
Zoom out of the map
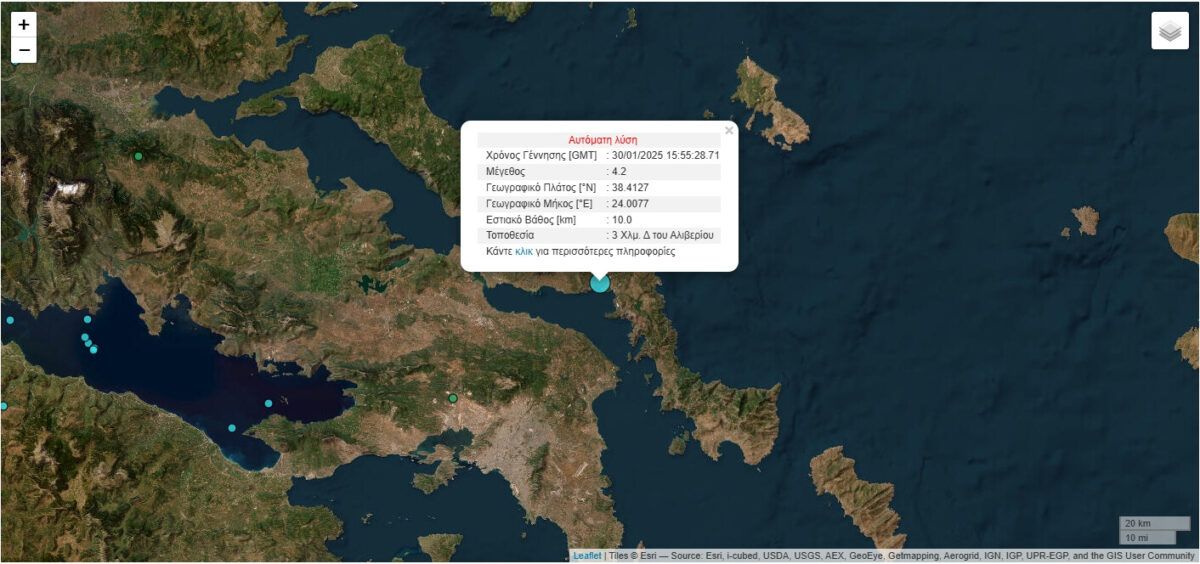24,50
